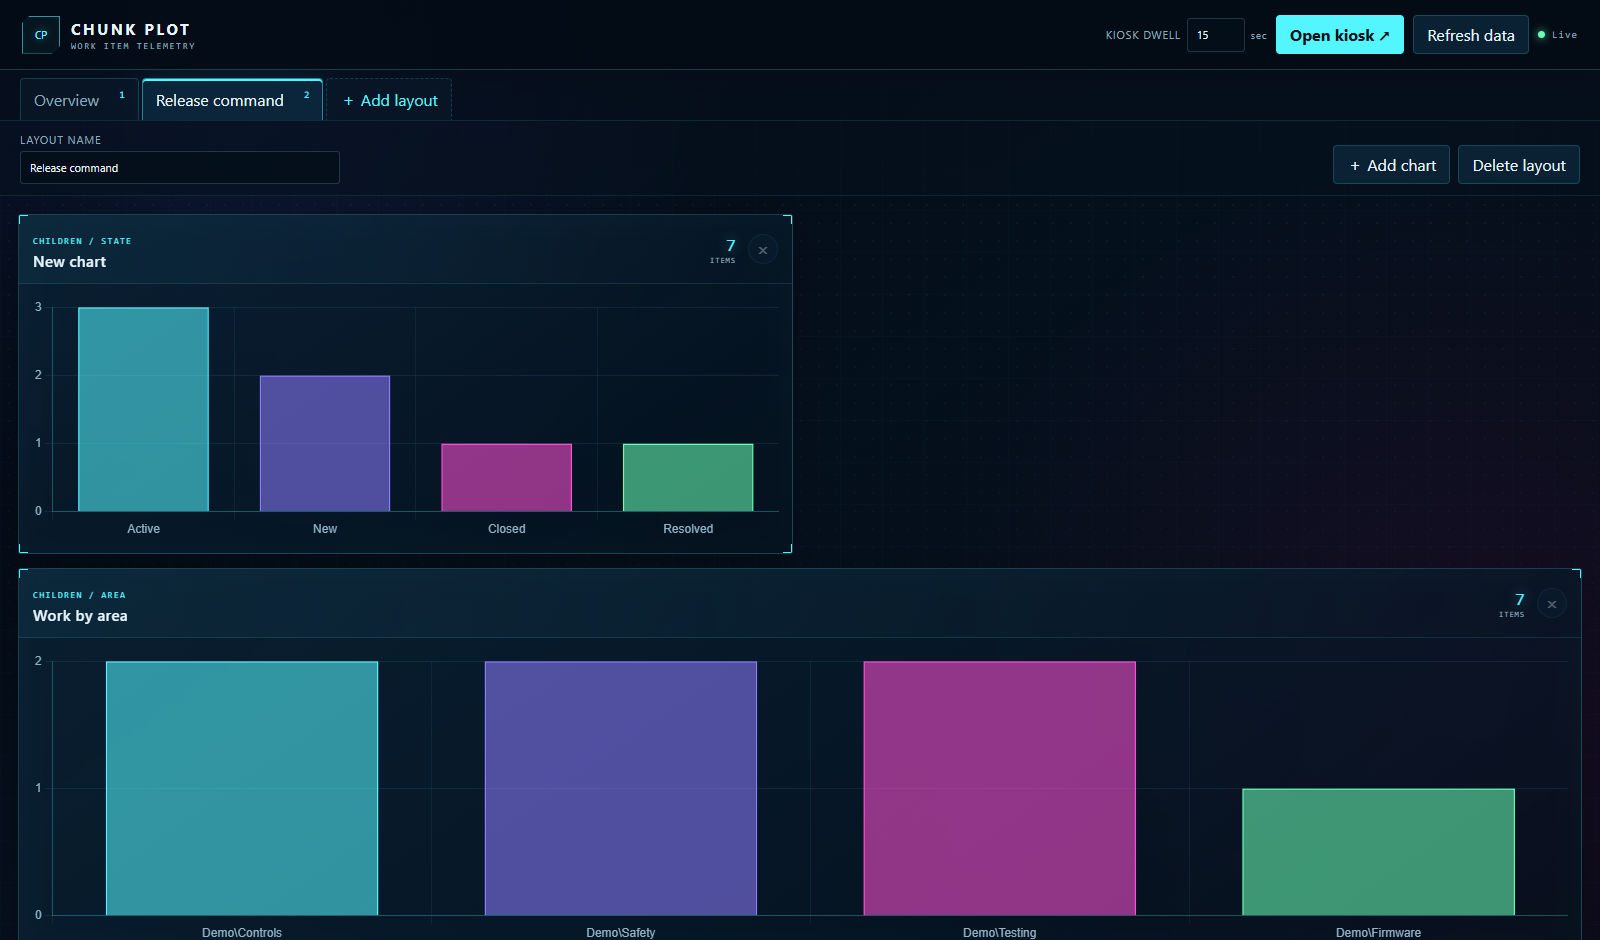Click the LAYOUT NAME label

tap(60, 140)
